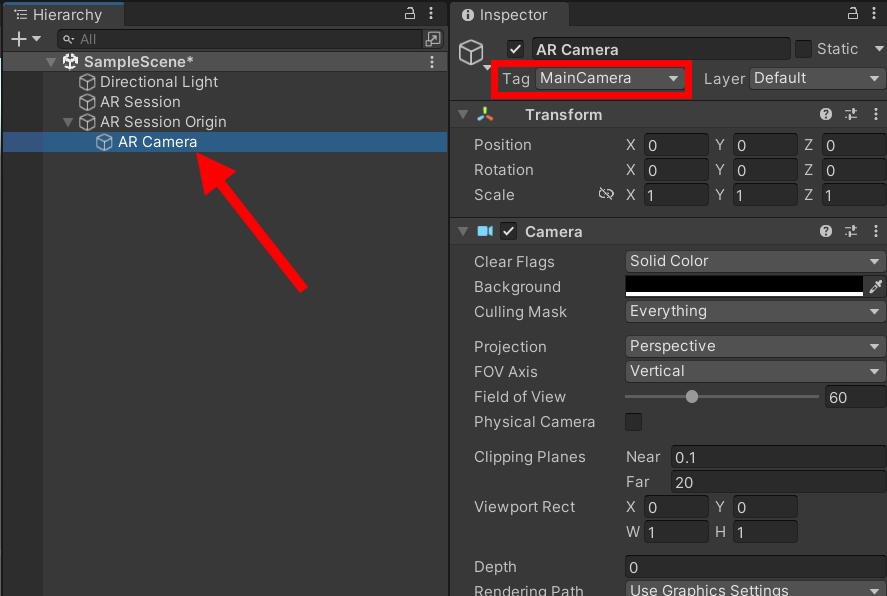The image size is (887, 596).
Task: Click Clipping Planes Far field
Action: (778, 482)
